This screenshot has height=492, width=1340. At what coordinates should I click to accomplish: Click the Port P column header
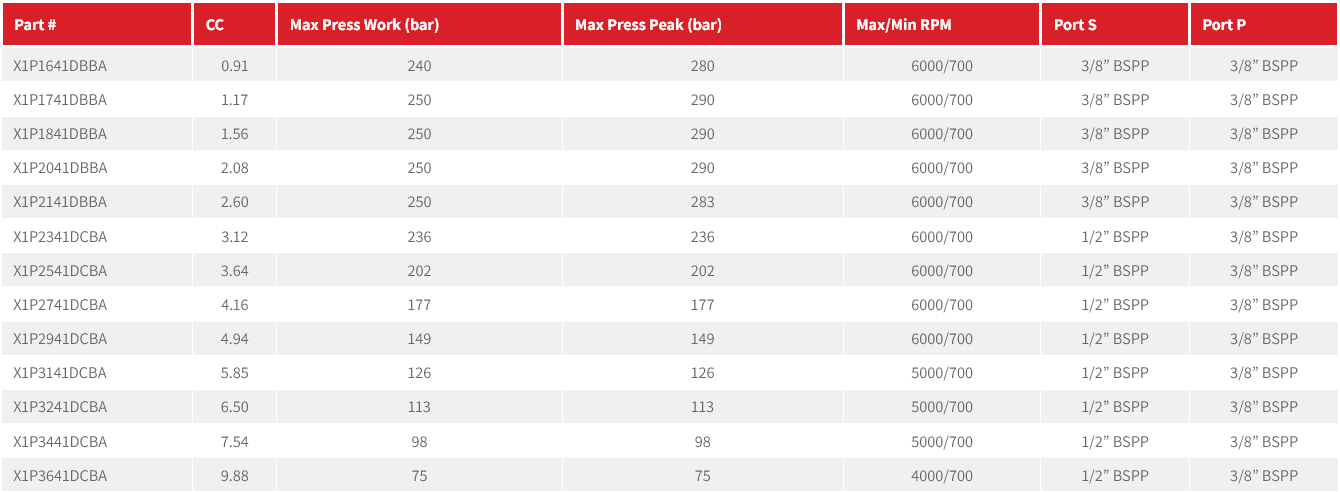click(x=1223, y=25)
